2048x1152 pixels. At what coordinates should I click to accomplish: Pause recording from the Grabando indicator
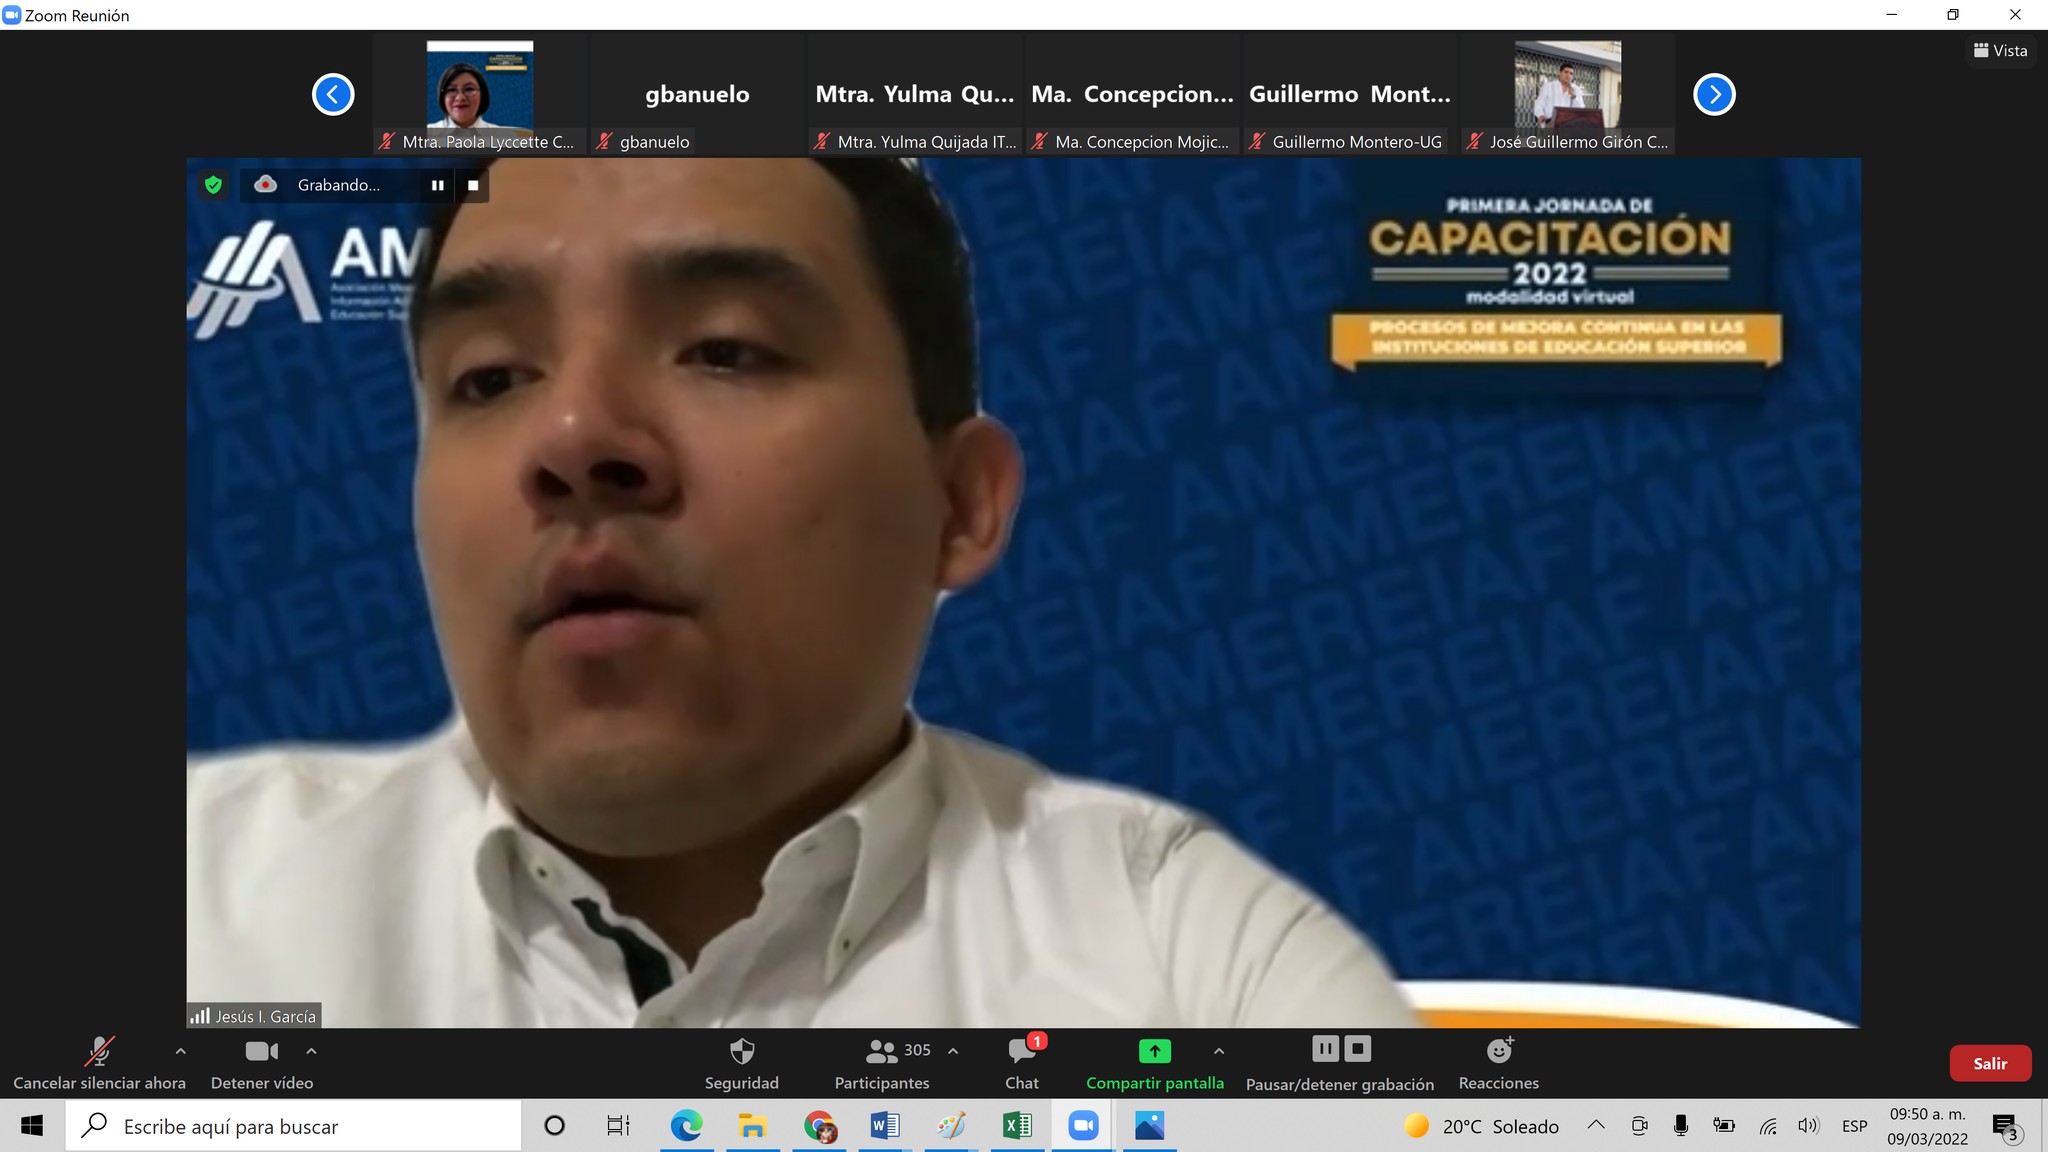(x=437, y=185)
